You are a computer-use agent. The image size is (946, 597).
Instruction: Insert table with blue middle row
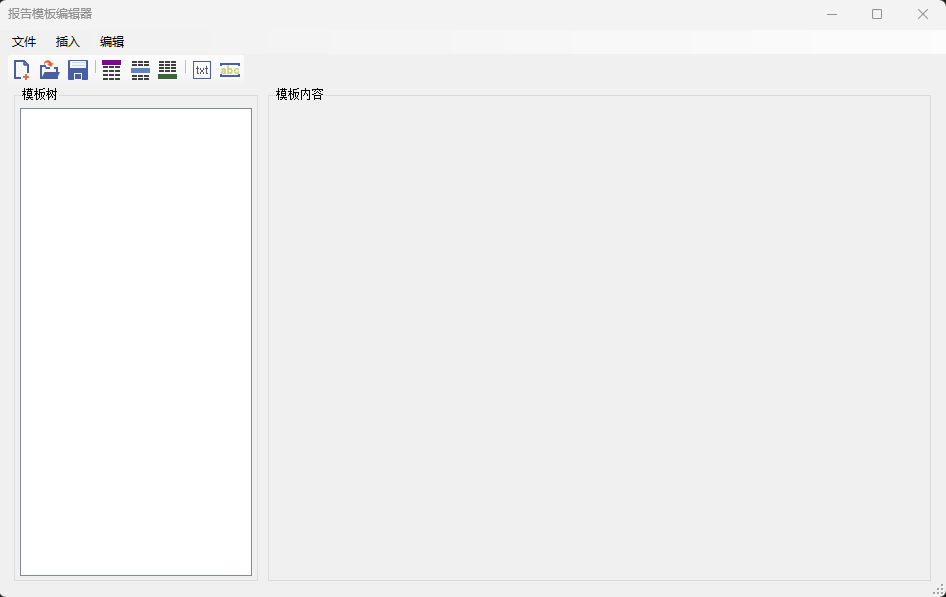click(x=140, y=70)
